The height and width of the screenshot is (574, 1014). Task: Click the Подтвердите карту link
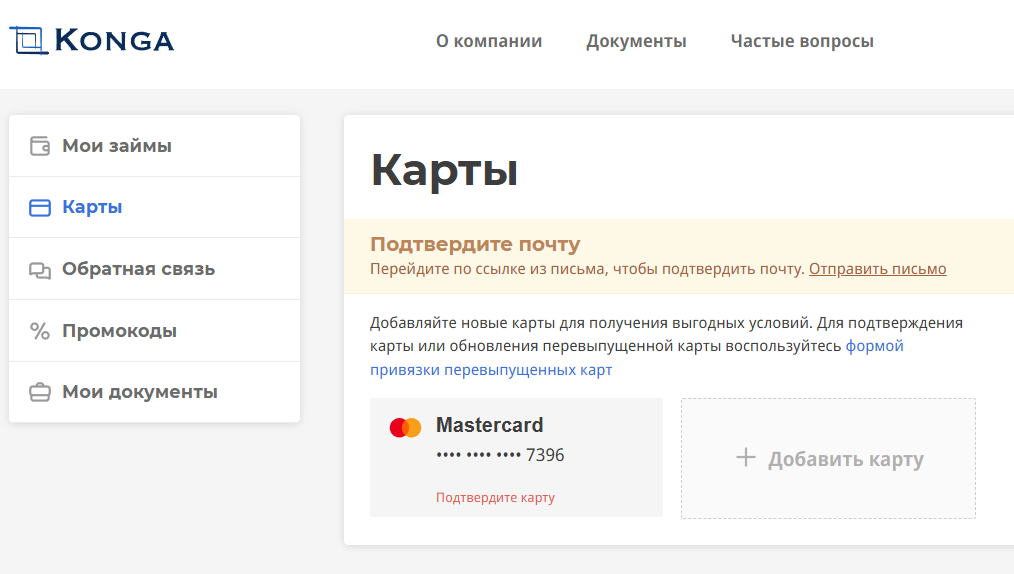[495, 497]
